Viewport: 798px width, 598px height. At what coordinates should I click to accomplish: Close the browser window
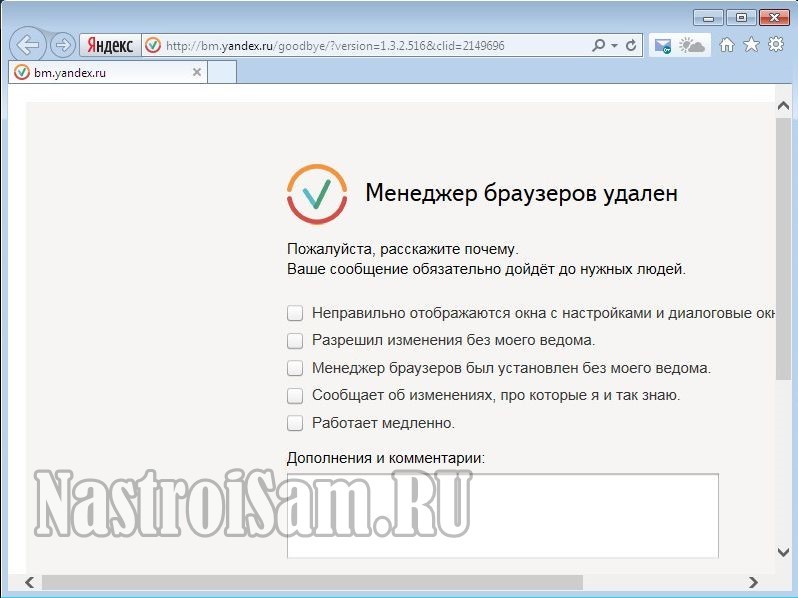click(774, 18)
